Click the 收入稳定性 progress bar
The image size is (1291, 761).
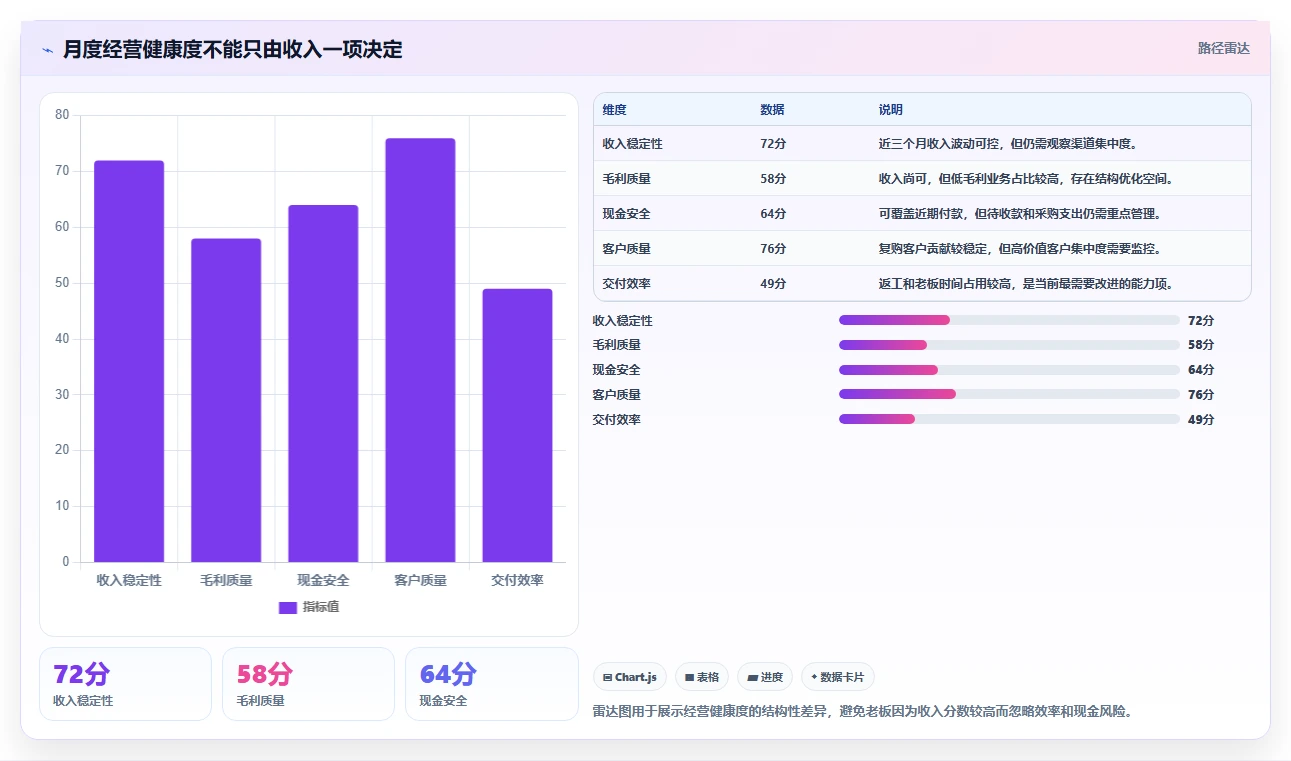(x=1009, y=320)
